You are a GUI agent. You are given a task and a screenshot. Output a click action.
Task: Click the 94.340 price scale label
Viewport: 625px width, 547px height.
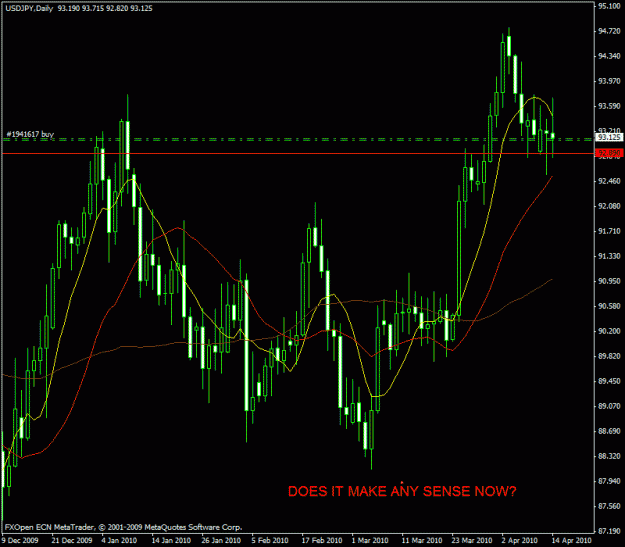pos(609,56)
